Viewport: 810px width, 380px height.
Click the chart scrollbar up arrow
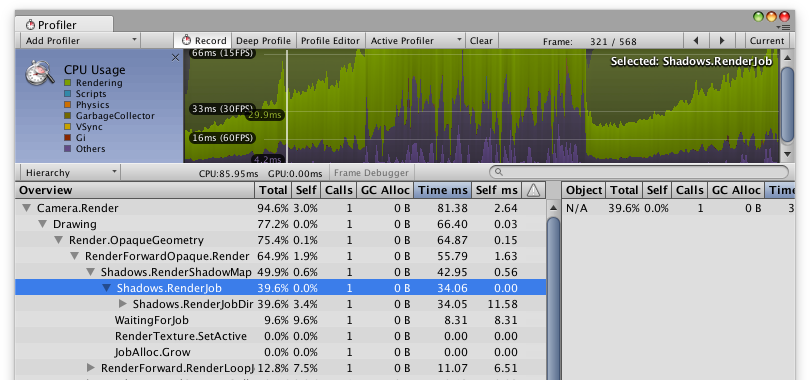[787, 57]
